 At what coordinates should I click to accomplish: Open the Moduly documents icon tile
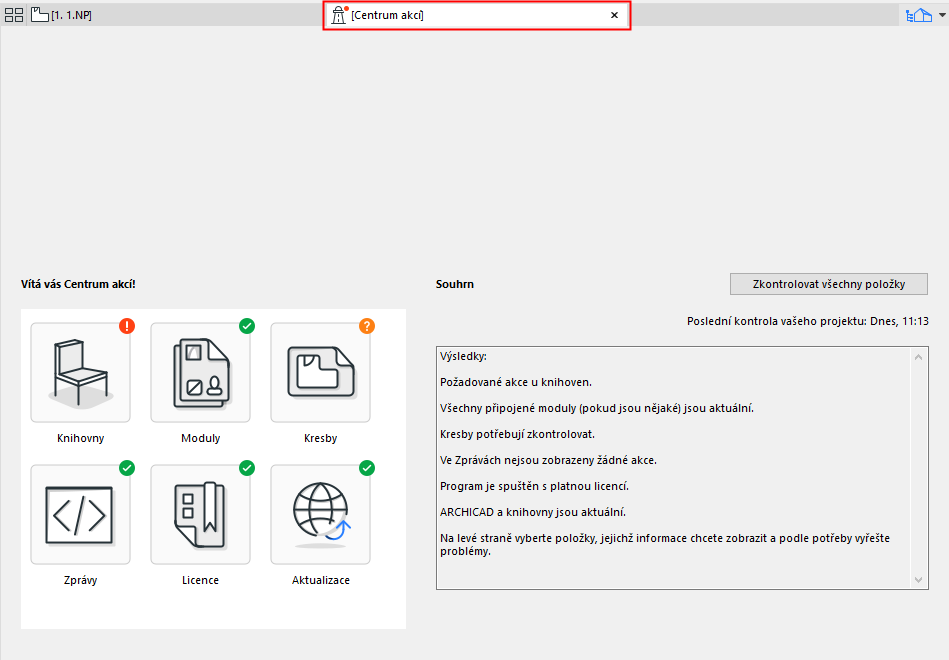pos(200,372)
